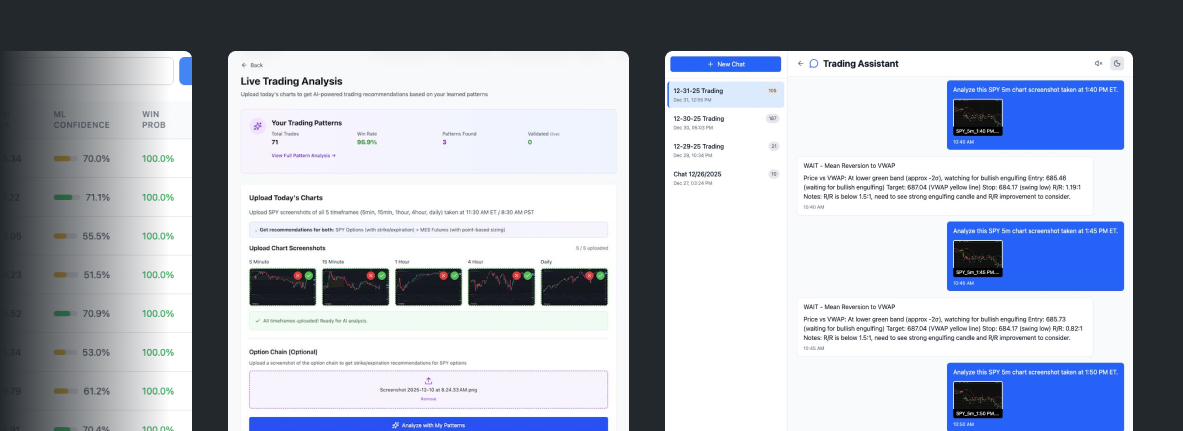
Task: Click green checkmark on the 15 Minute chart
Action: 382,276
